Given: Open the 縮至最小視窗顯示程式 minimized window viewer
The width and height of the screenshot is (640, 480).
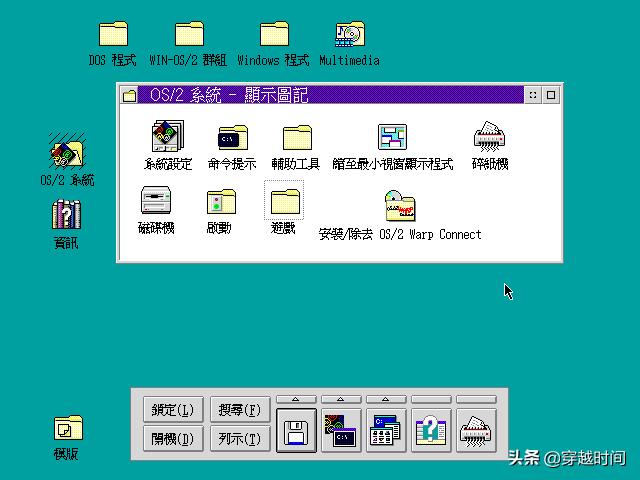Looking at the screenshot, I should click(x=392, y=138).
